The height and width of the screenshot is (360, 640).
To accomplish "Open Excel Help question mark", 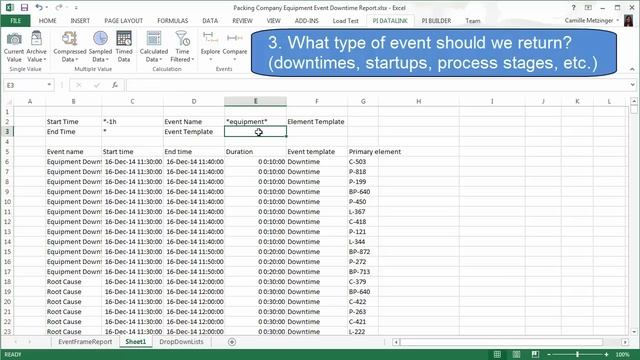I will (x=573, y=7).
